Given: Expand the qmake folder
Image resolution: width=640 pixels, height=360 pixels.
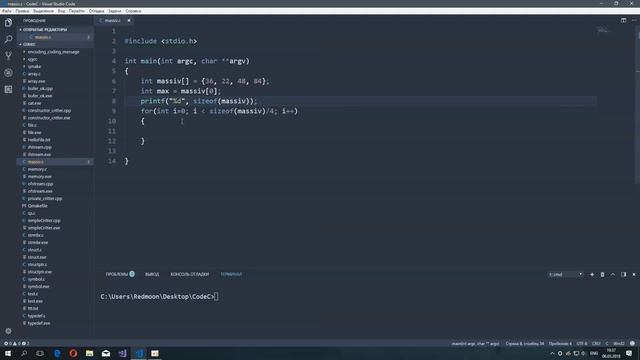Looking at the screenshot, I should pyautogui.click(x=34, y=67).
